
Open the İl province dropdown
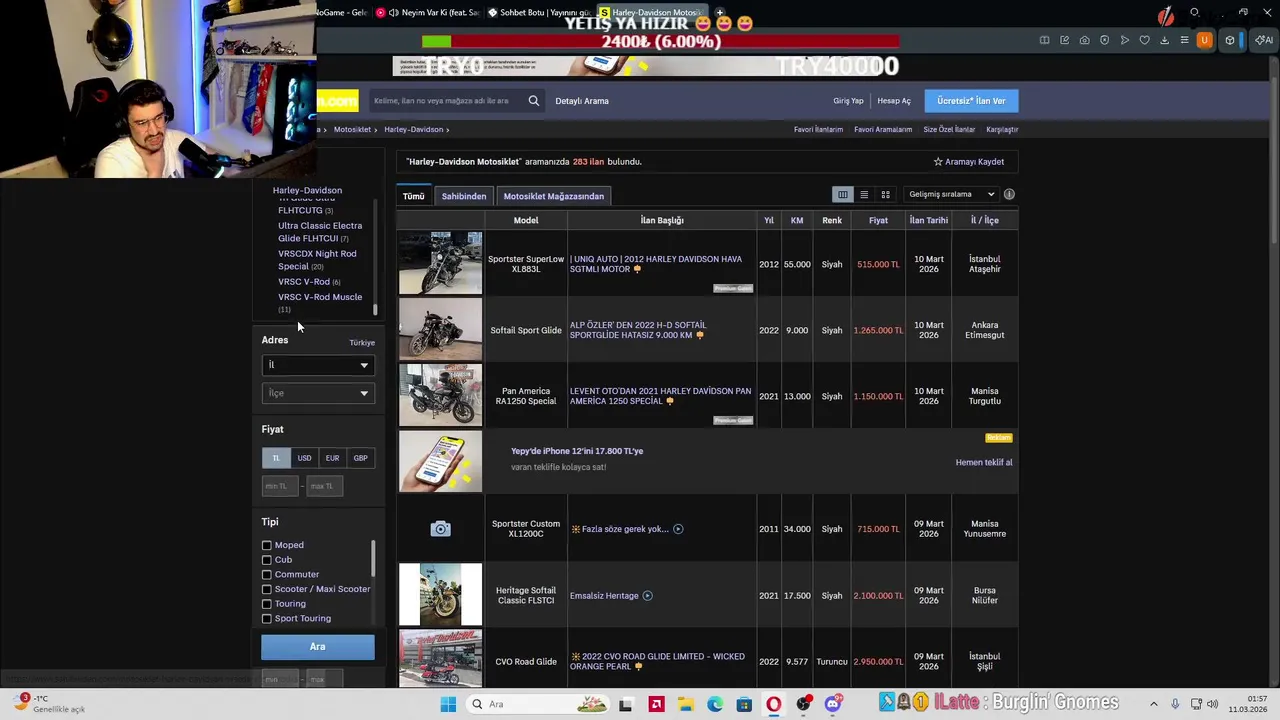318,365
